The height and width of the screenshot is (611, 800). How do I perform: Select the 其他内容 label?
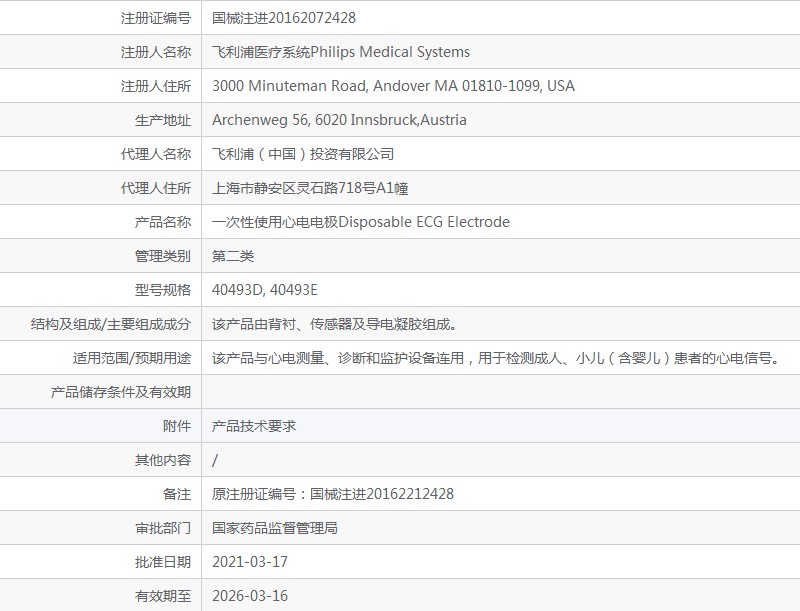point(163,460)
